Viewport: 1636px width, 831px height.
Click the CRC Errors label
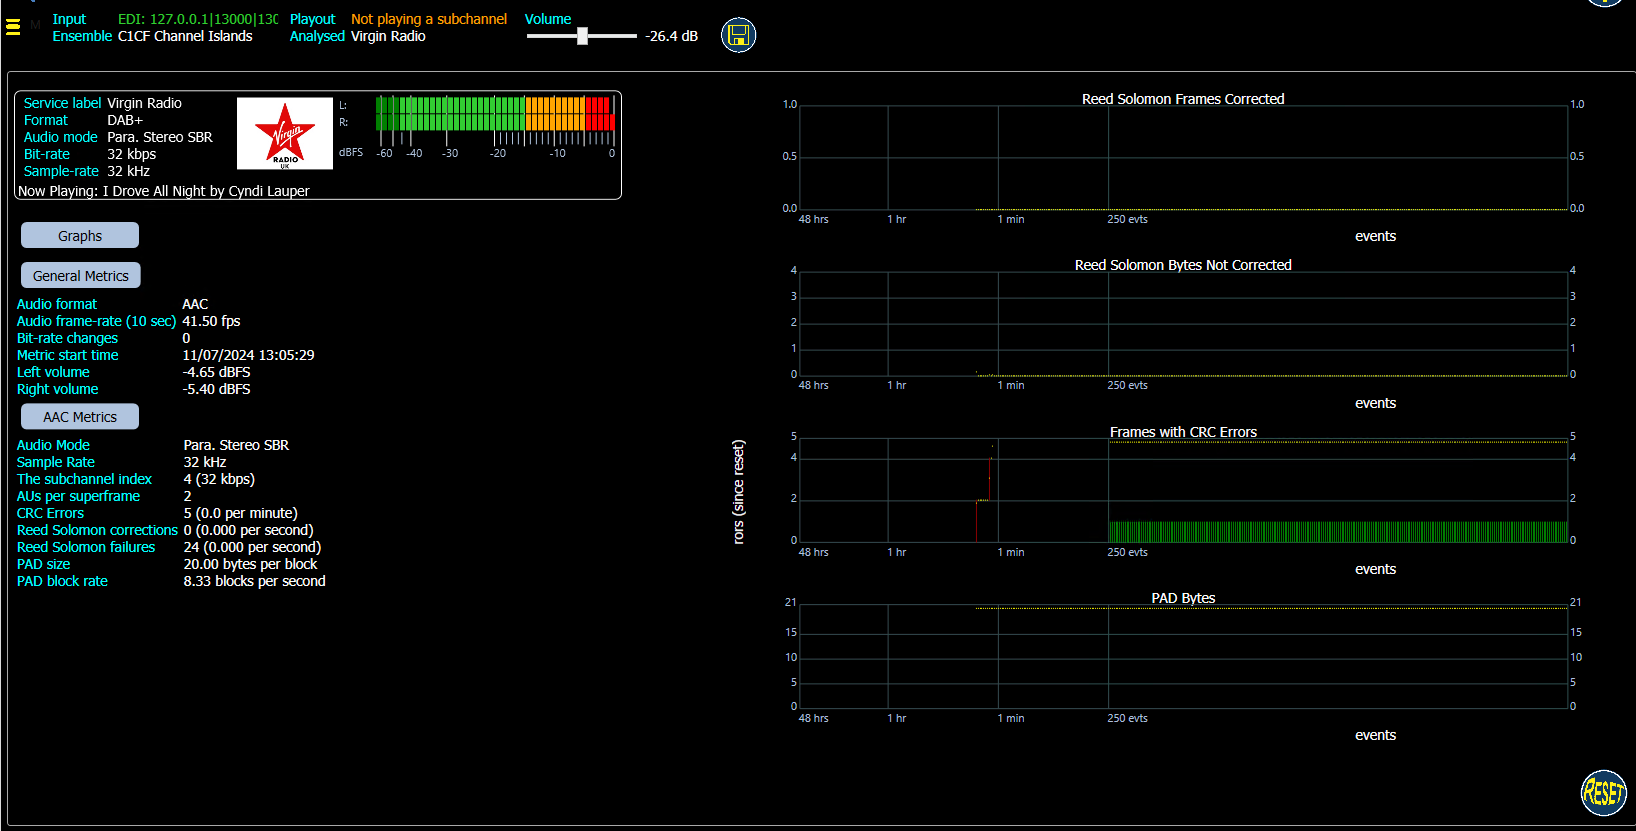tap(50, 513)
